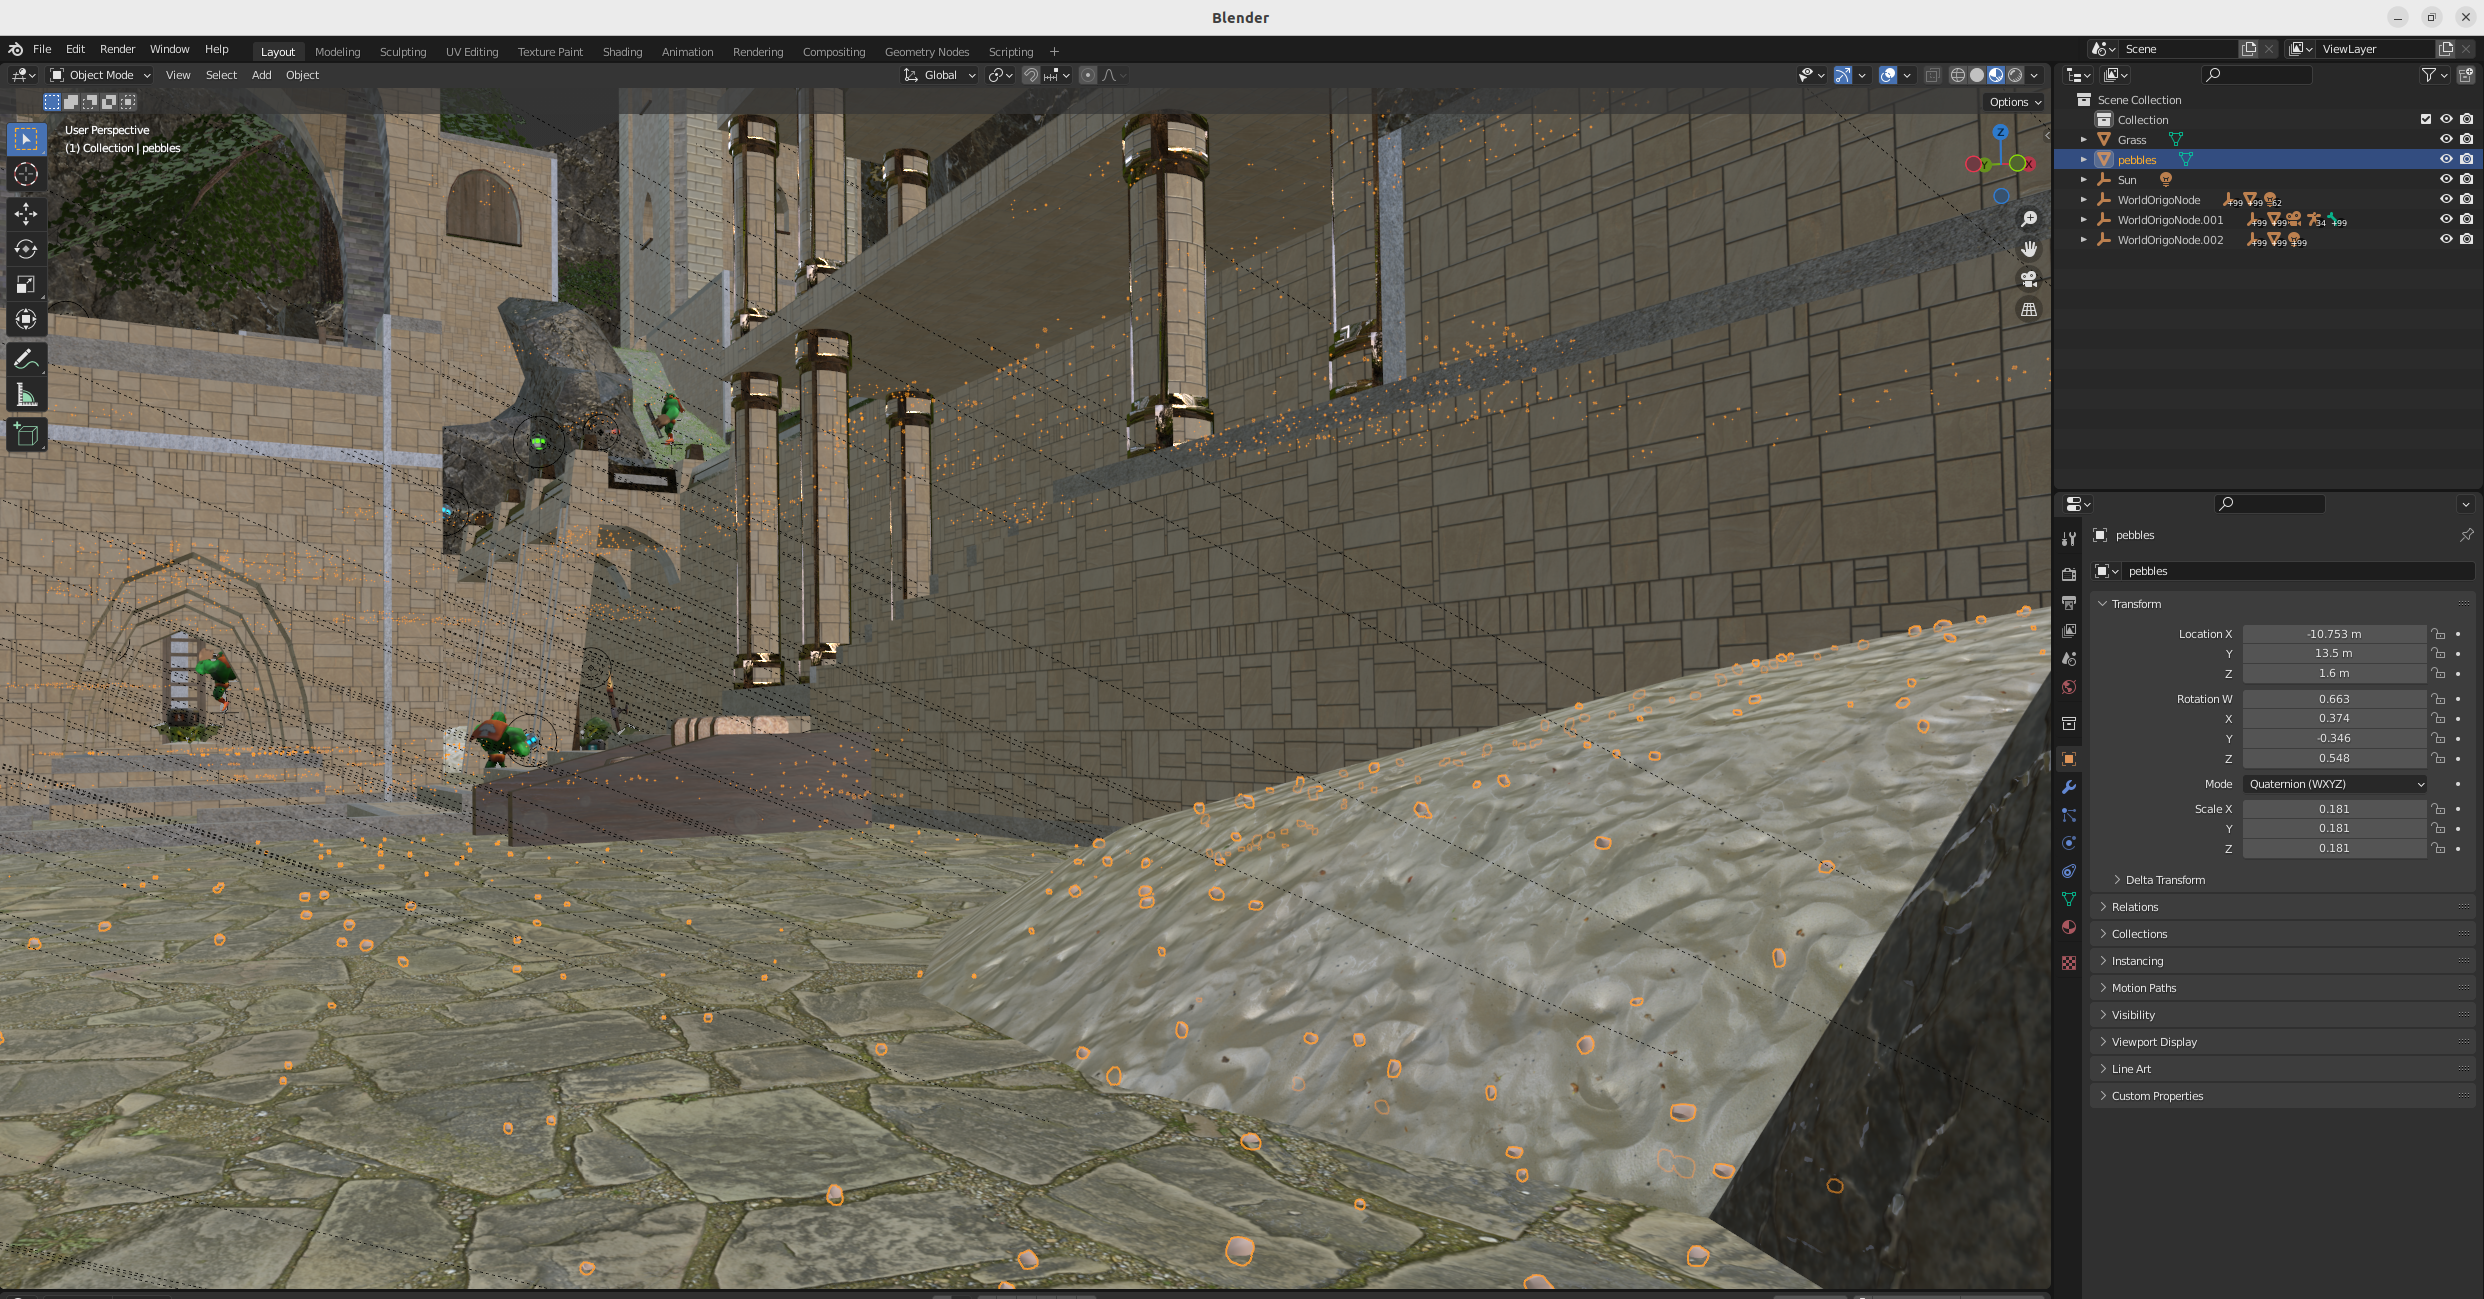Select WorldOrigoNode.001 in the outliner
The width and height of the screenshot is (2484, 1299).
click(2170, 220)
